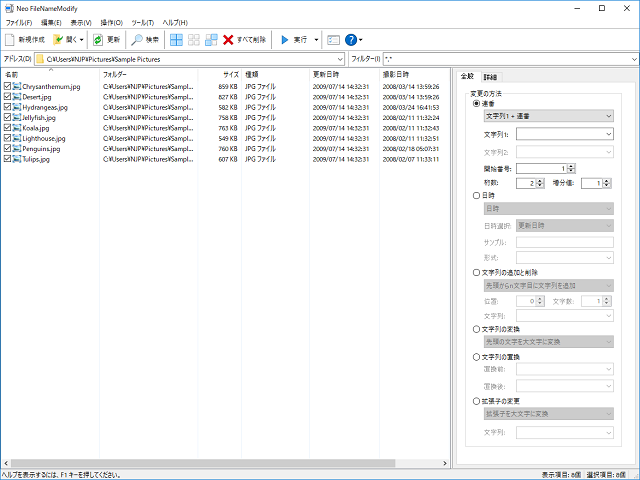
Task: Select the 文字列の置換 radio button
Action: pyautogui.click(x=476, y=357)
